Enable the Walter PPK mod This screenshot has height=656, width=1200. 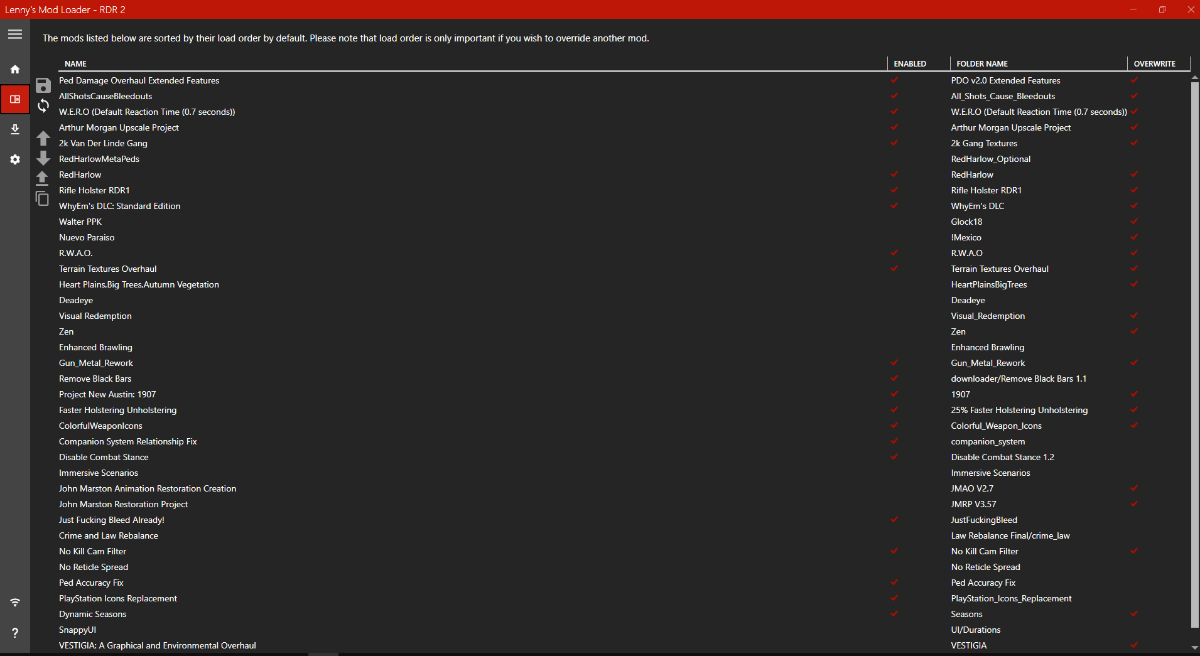(x=894, y=222)
